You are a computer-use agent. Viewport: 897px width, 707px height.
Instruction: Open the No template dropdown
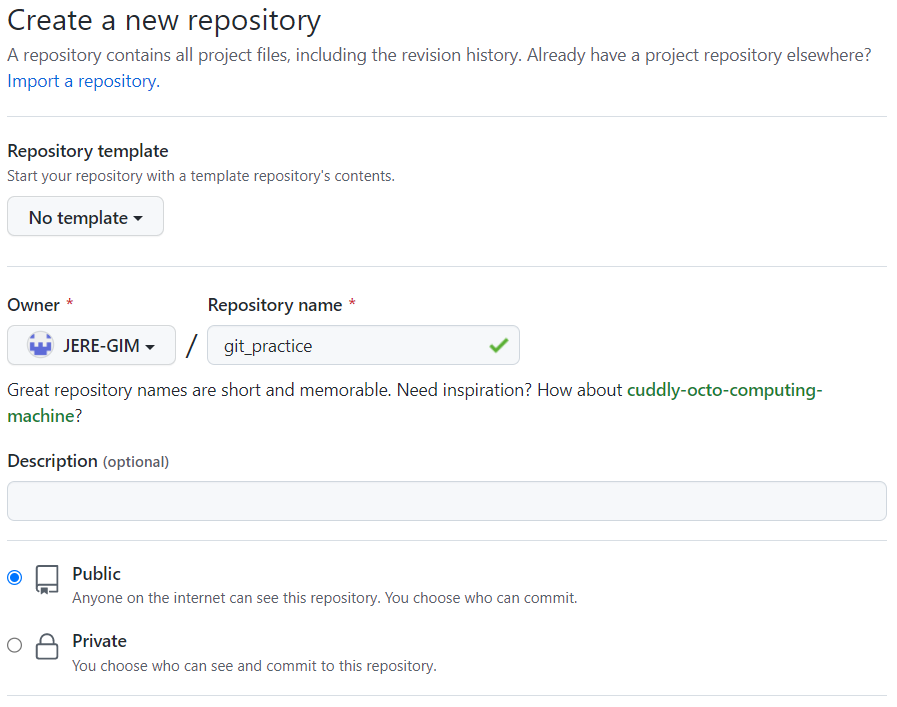point(85,217)
